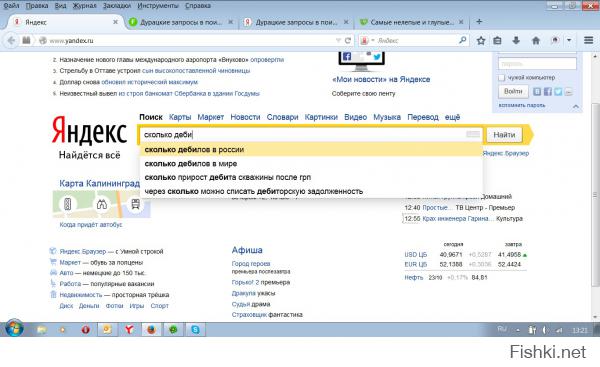Open the Инструменты menu

158,6
